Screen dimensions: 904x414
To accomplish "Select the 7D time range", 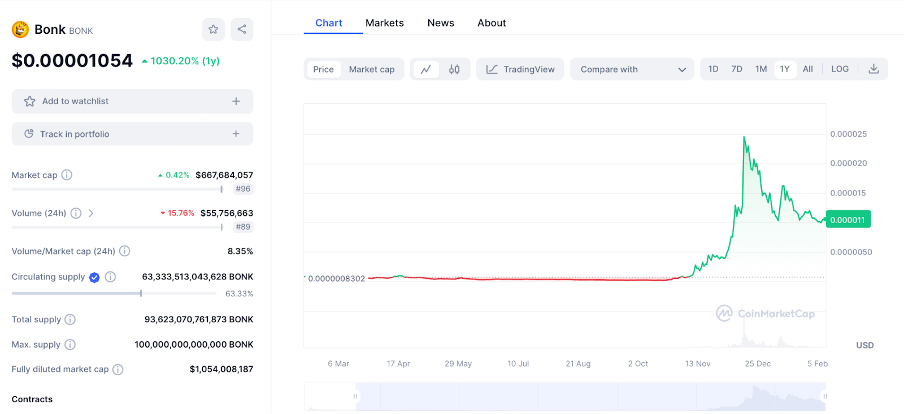I will point(737,69).
